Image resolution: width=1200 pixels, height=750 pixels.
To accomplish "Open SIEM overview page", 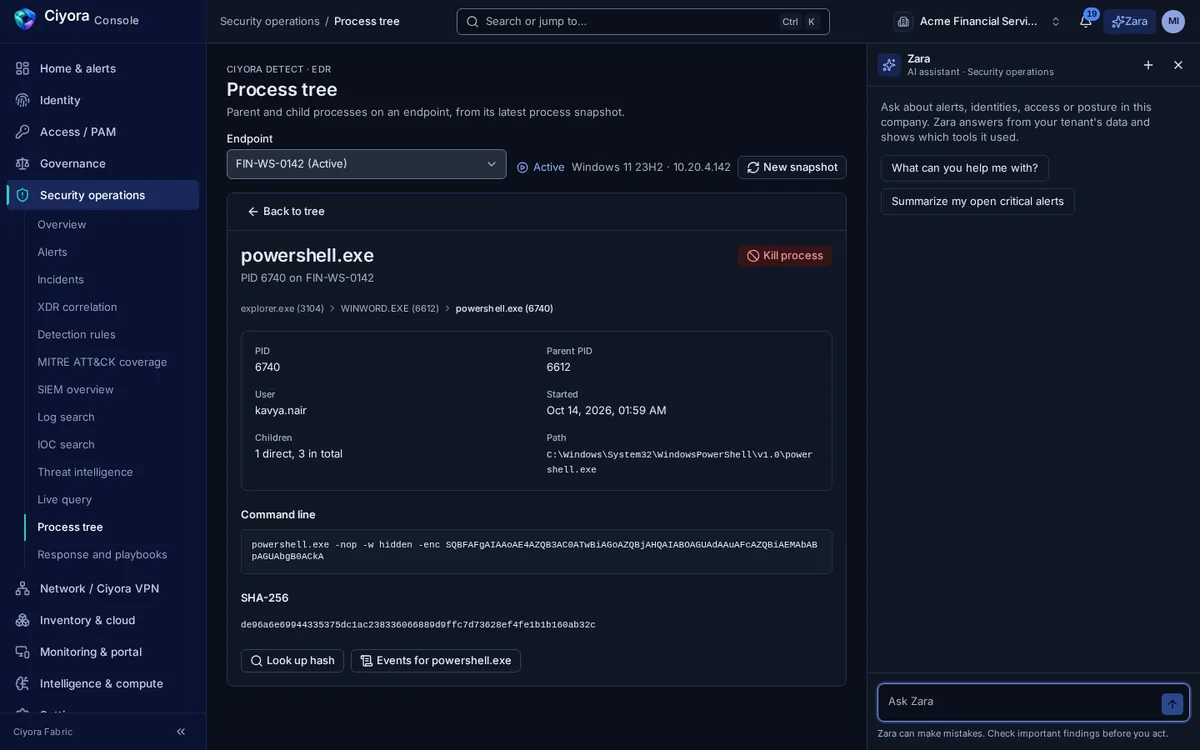I will (75, 389).
